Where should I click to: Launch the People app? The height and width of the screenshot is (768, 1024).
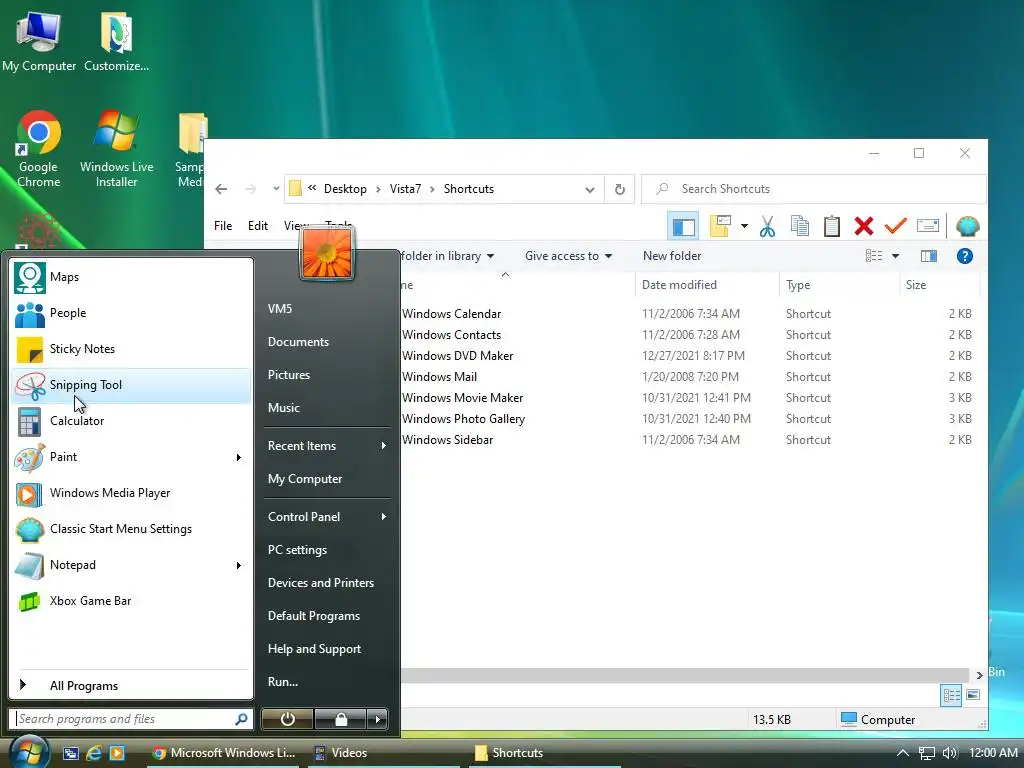(131, 313)
